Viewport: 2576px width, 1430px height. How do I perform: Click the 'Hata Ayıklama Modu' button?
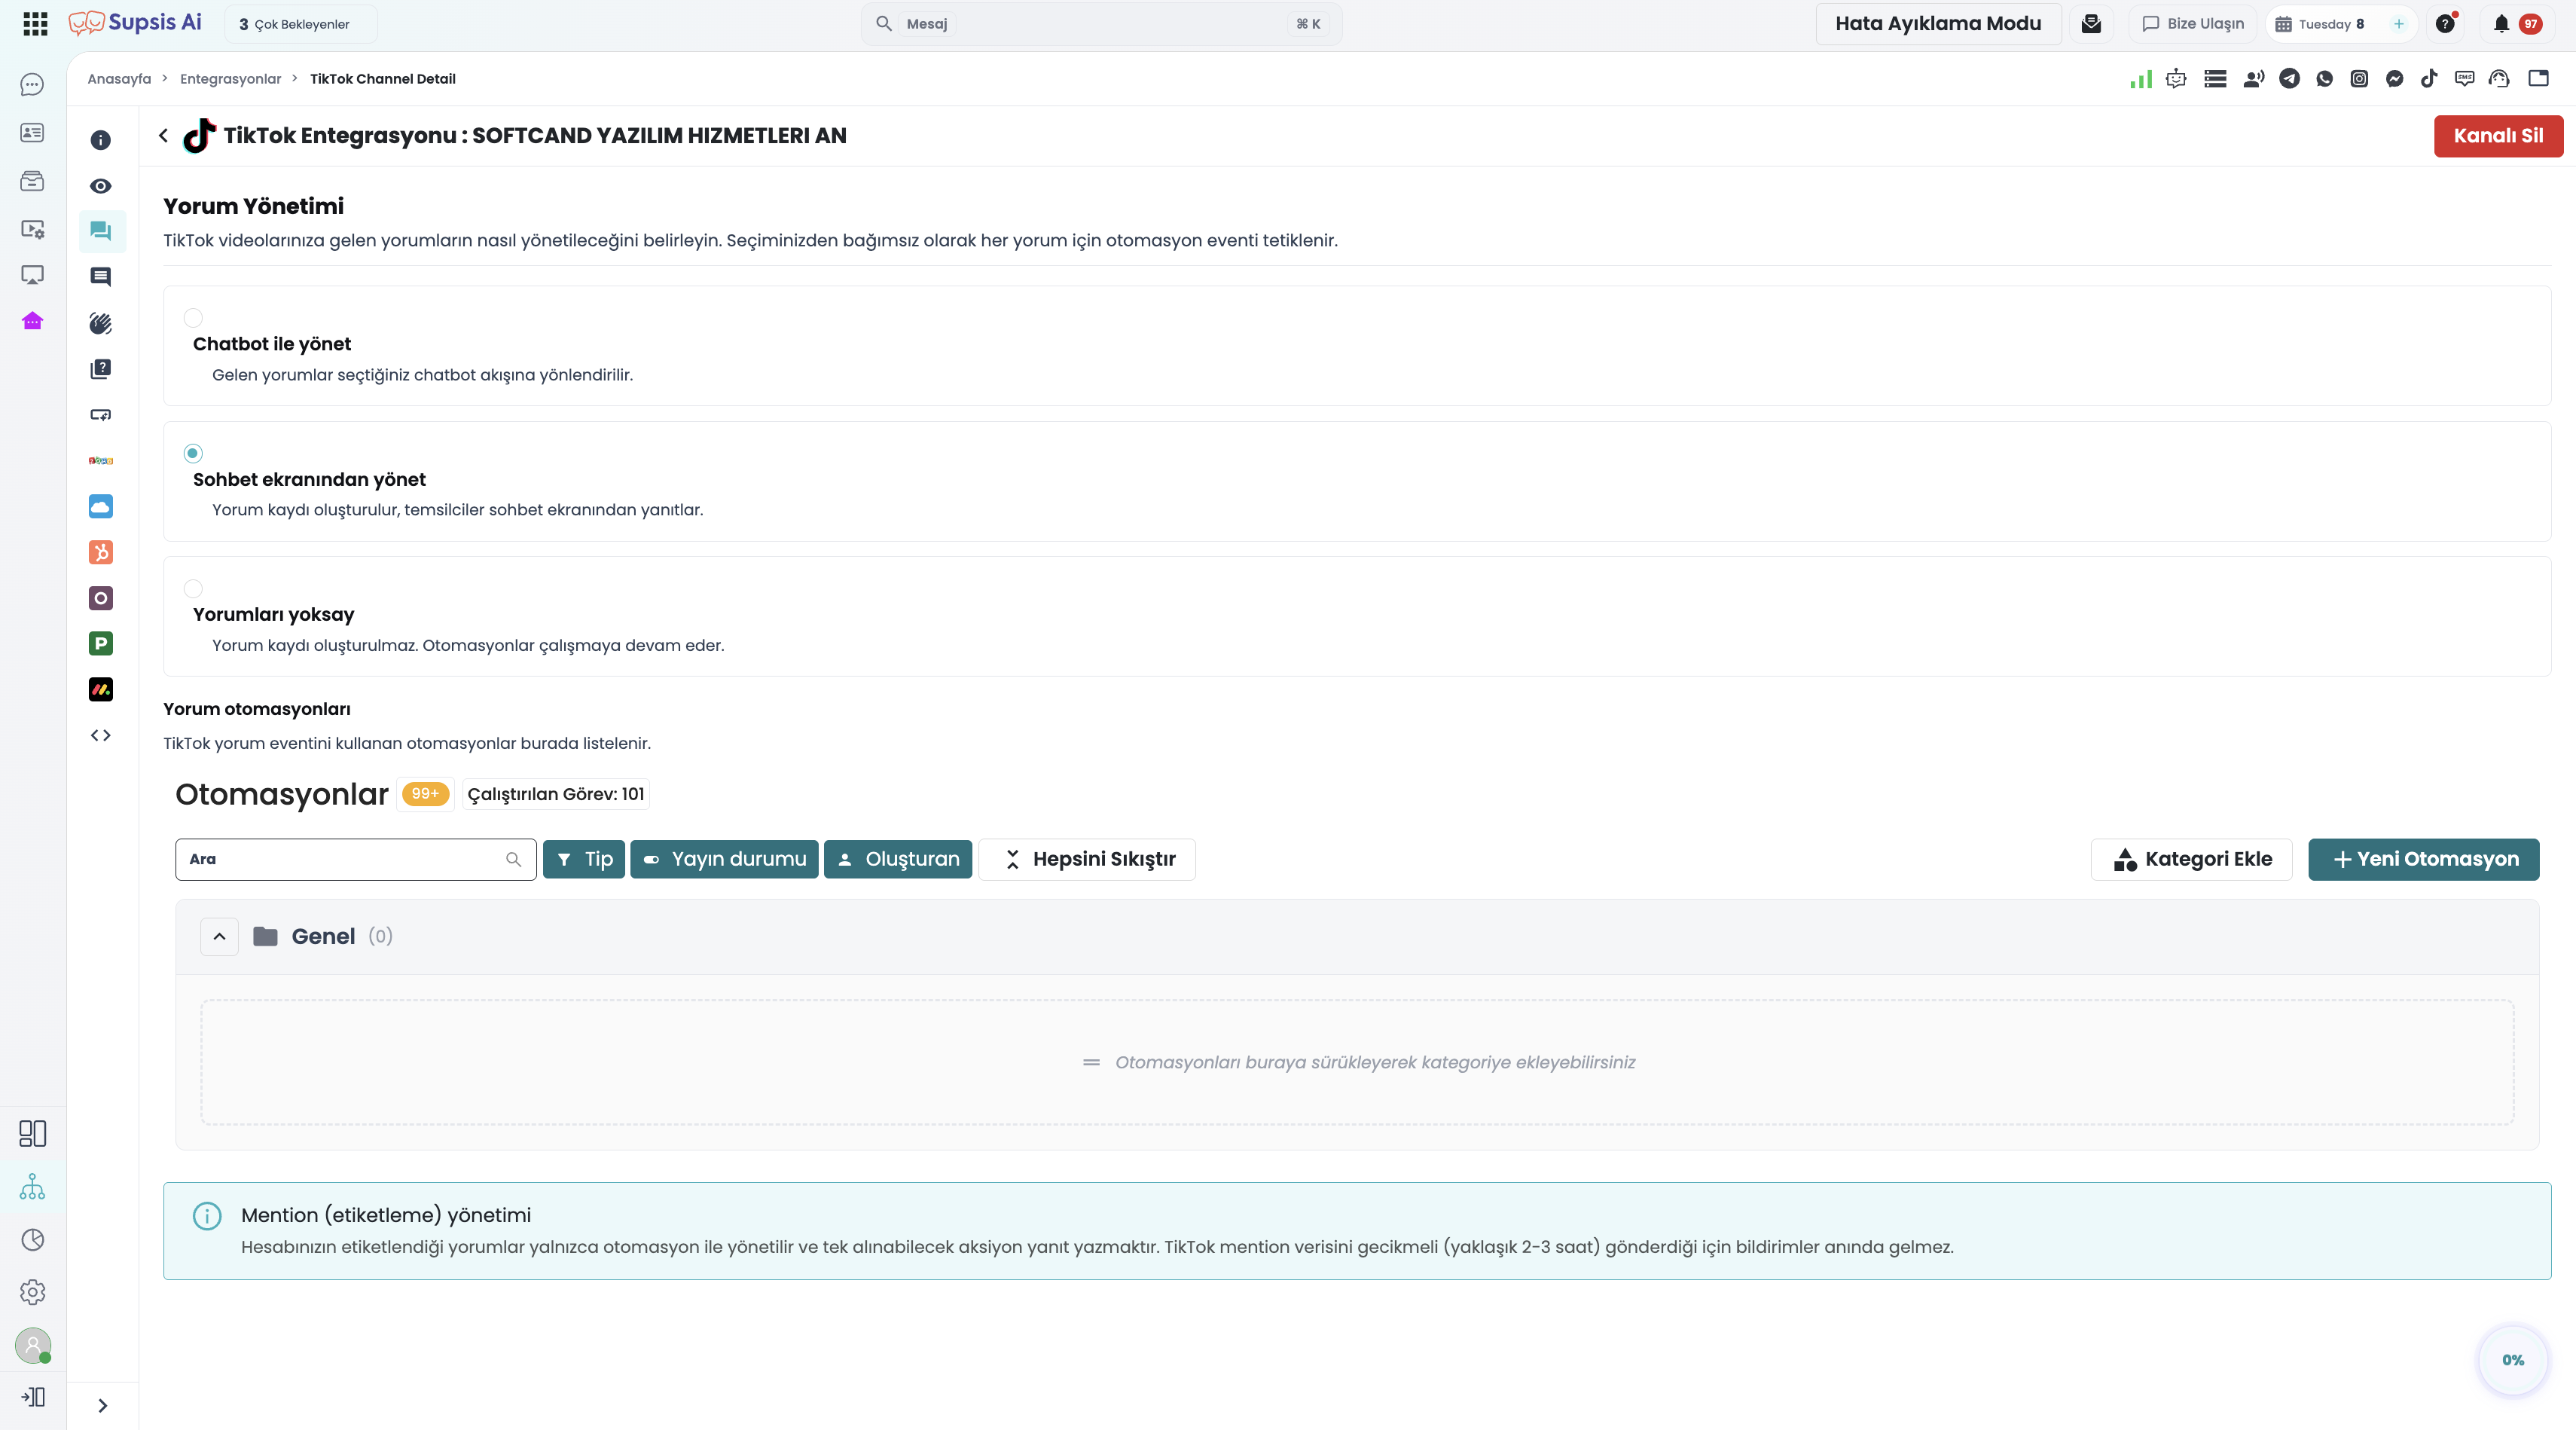pyautogui.click(x=1938, y=24)
